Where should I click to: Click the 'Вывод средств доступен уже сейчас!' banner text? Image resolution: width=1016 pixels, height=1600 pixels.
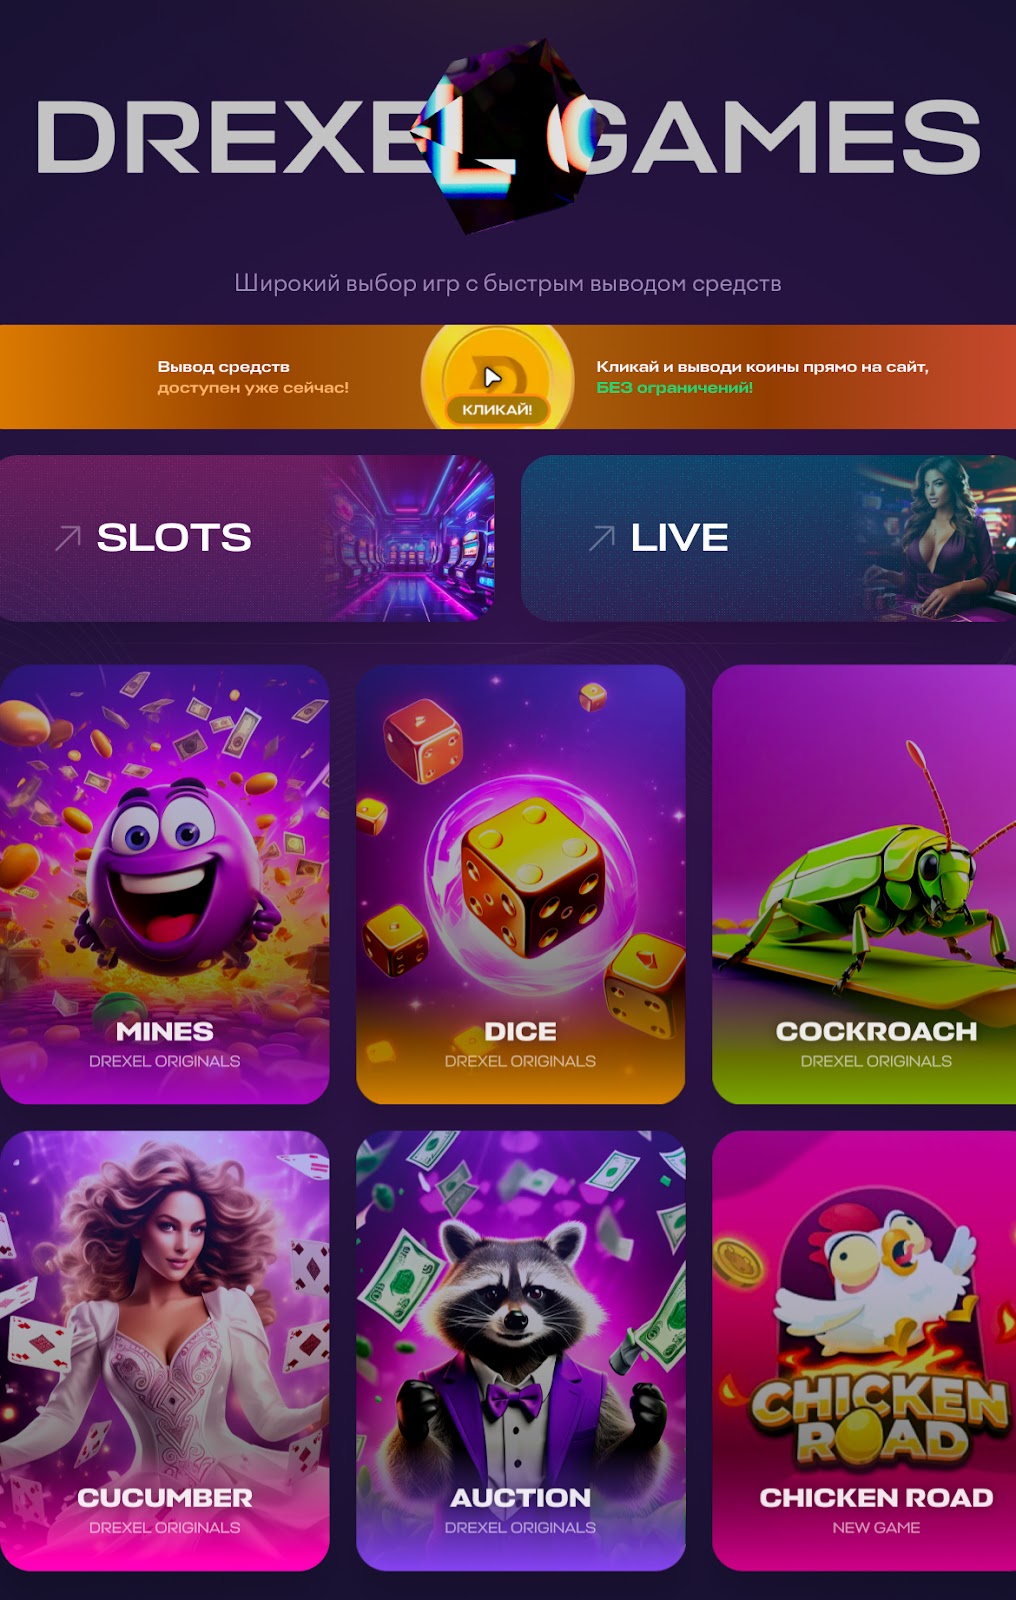pos(253,377)
